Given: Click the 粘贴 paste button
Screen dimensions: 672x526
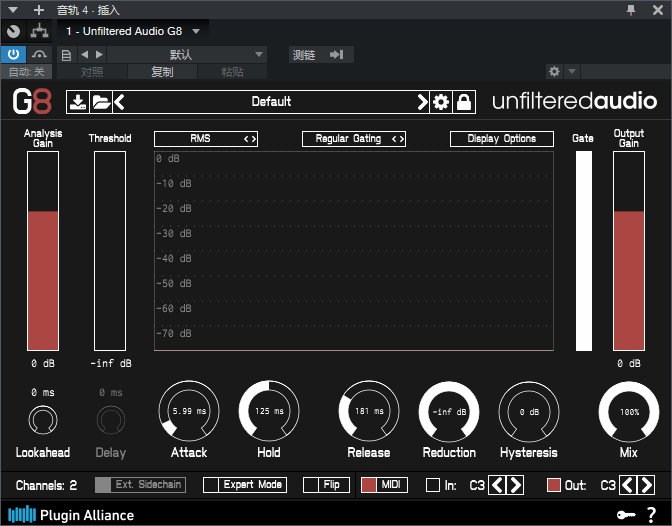Looking at the screenshot, I should (232, 72).
